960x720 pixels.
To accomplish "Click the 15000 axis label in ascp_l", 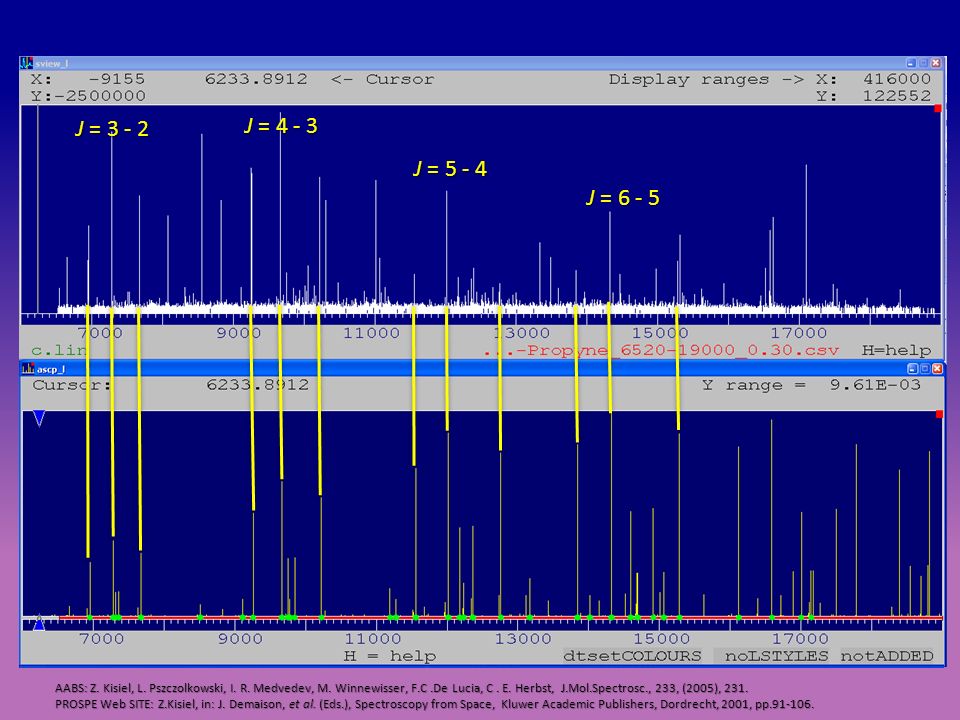I will (662, 639).
